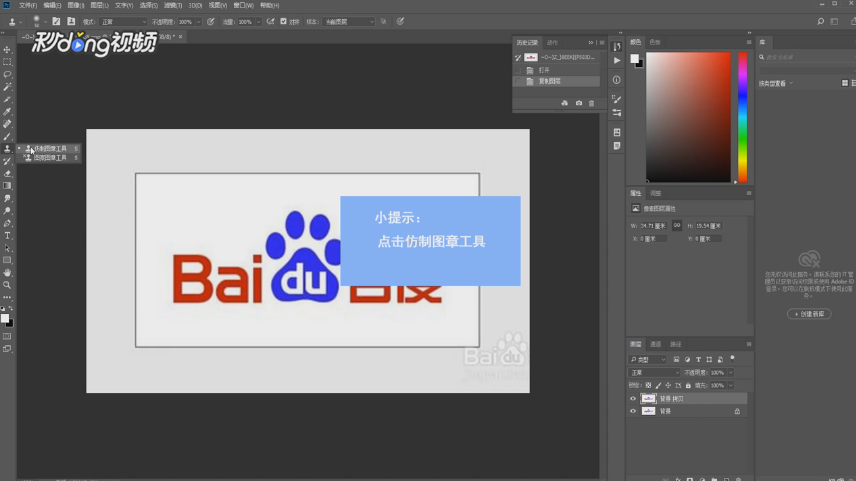Switch to the 色板 tab
Image resolution: width=856 pixels, height=481 pixels.
click(x=655, y=42)
